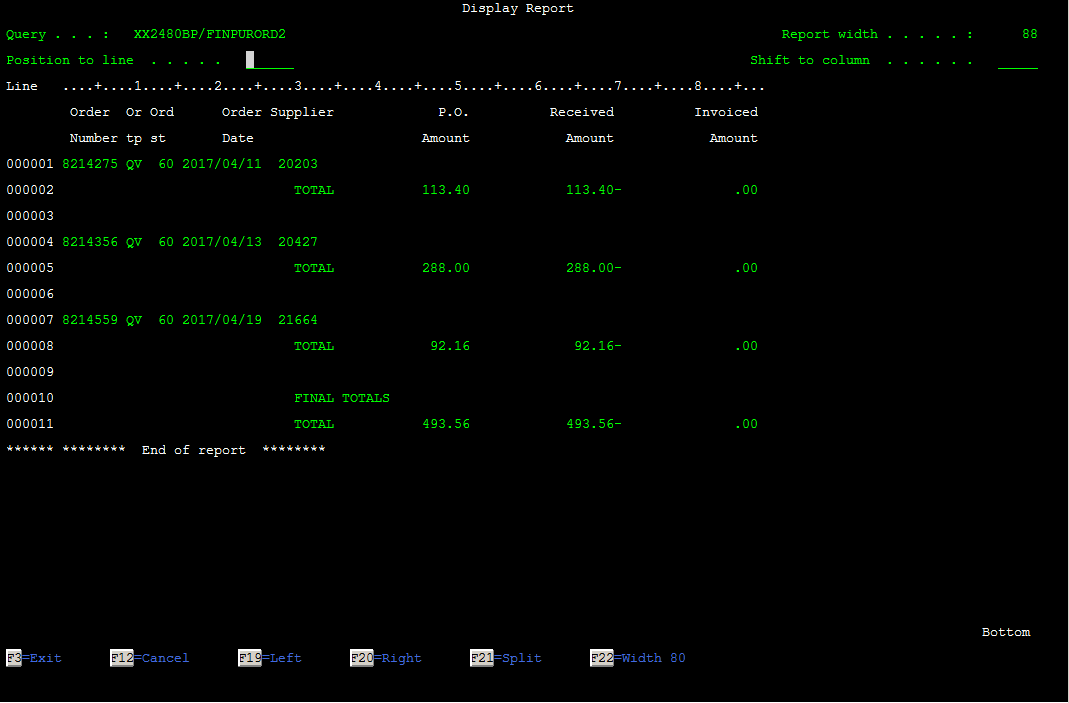The height and width of the screenshot is (703, 1069).
Task: Activate the F19=Left shift key
Action: pos(269,658)
